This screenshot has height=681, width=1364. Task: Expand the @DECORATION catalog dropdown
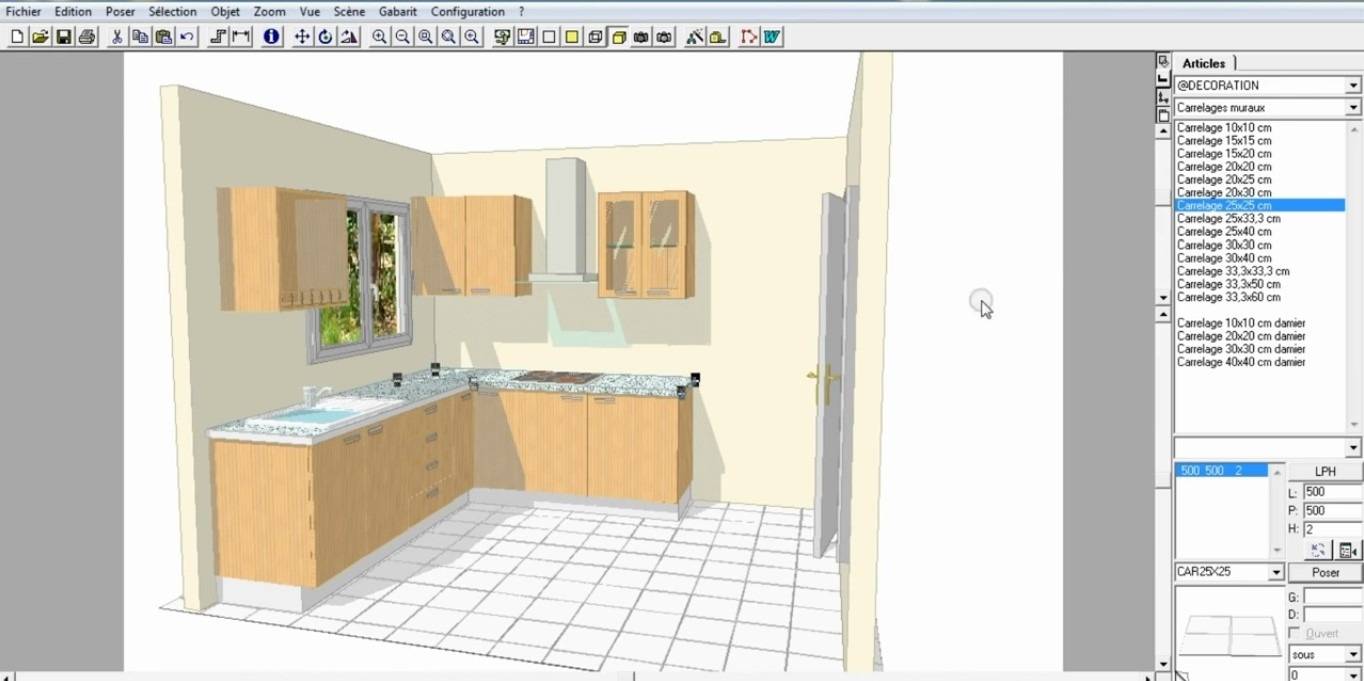pyautogui.click(x=1353, y=86)
